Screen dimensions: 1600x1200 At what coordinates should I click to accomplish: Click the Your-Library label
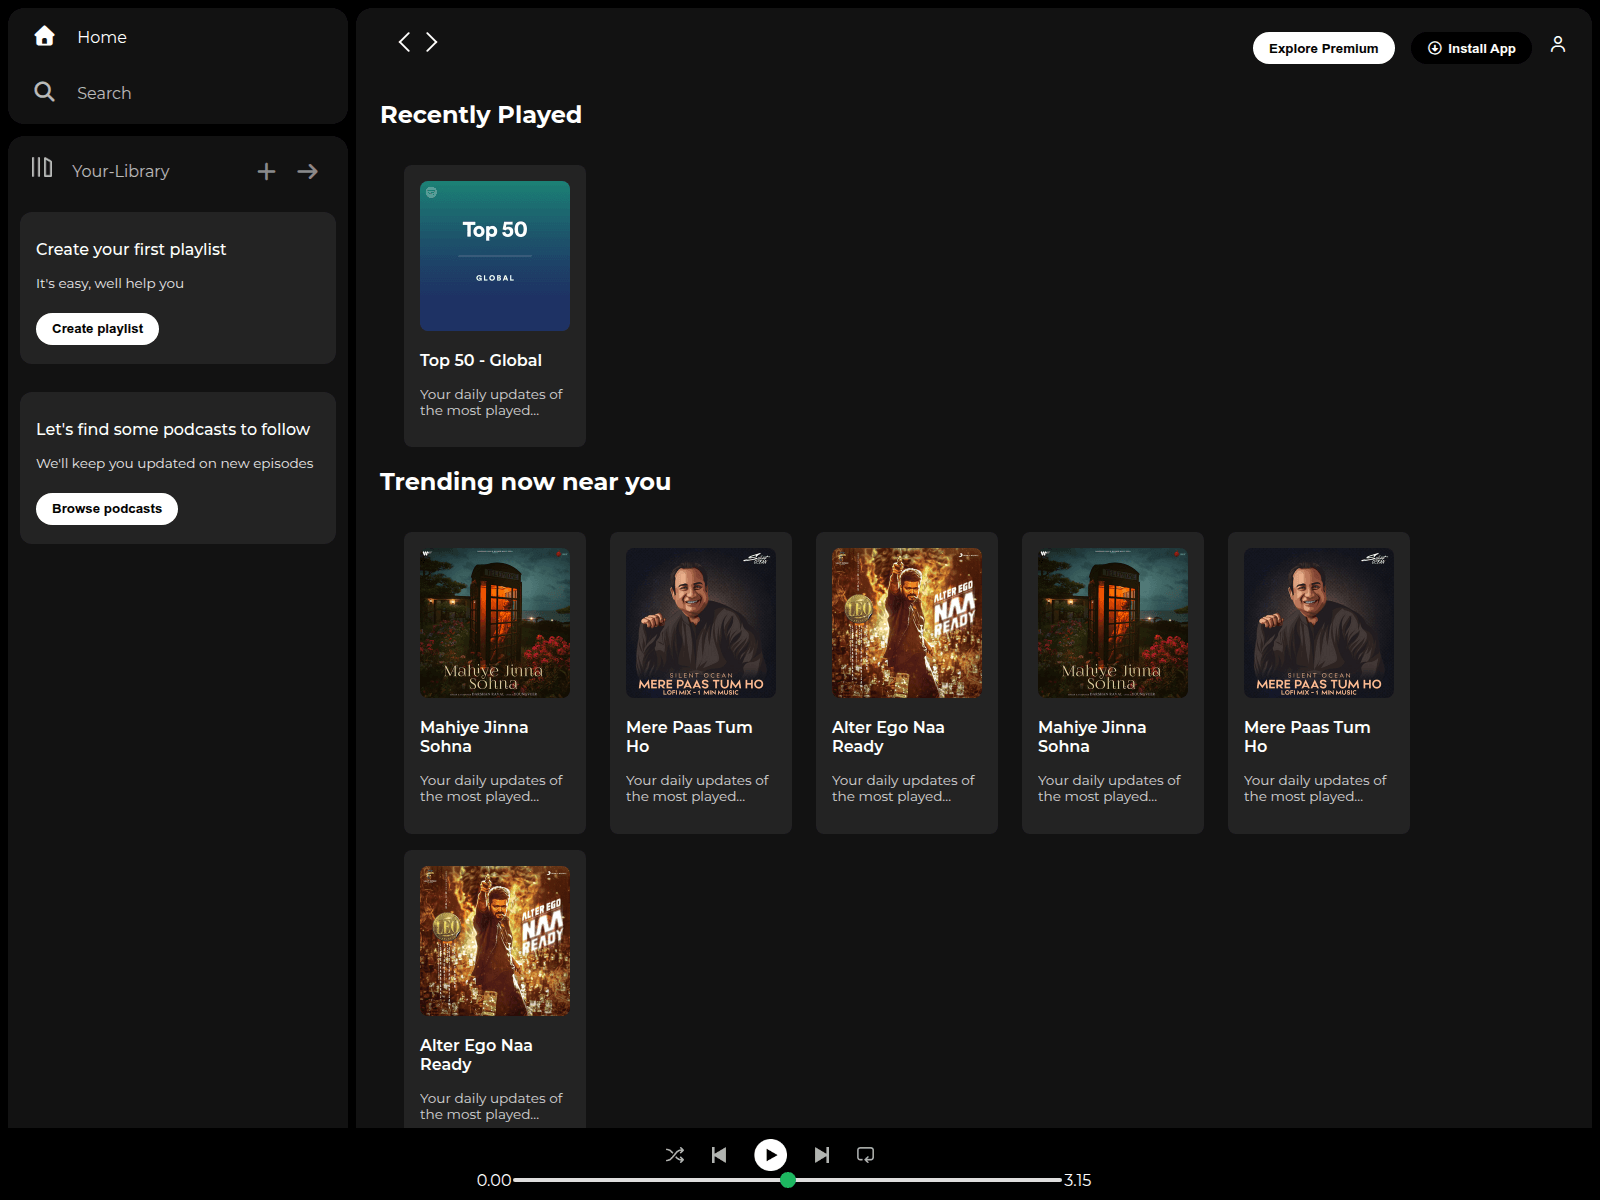[x=121, y=171]
